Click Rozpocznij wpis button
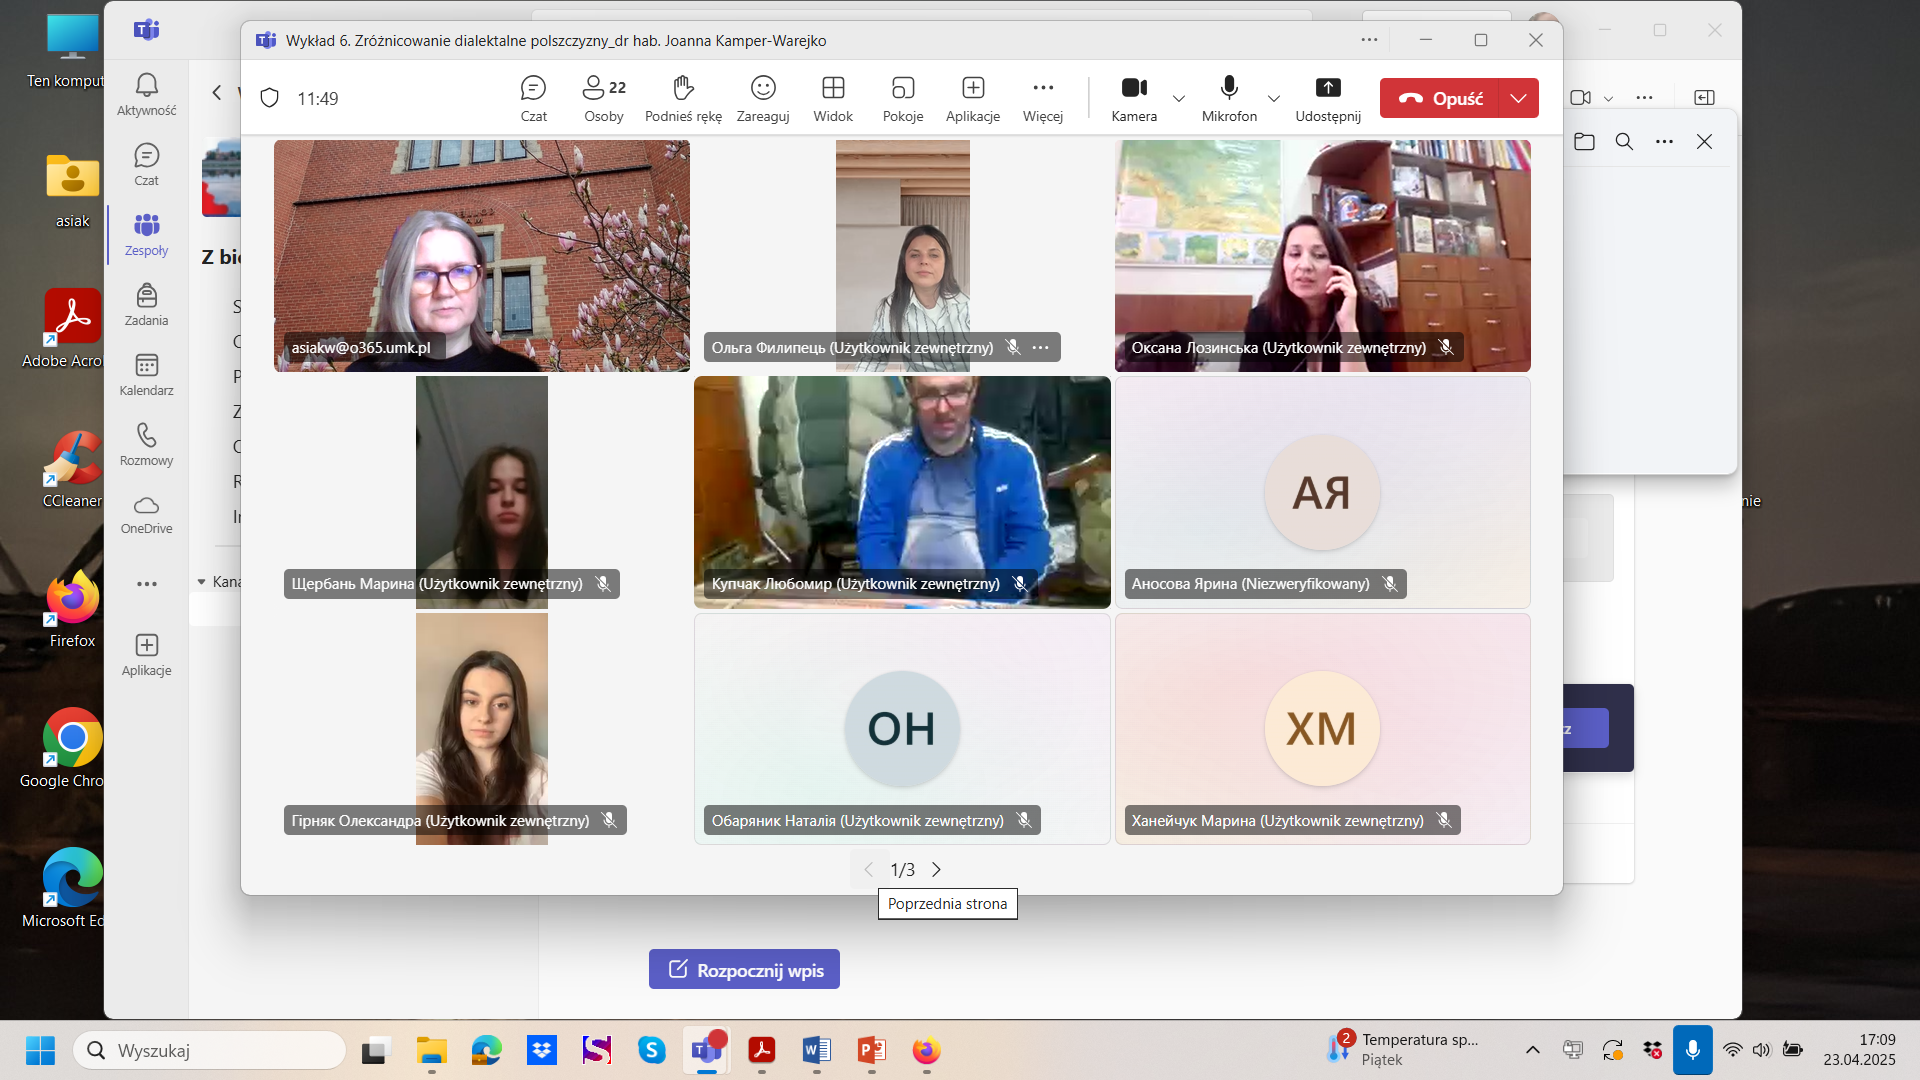1920x1080 pixels. point(744,970)
